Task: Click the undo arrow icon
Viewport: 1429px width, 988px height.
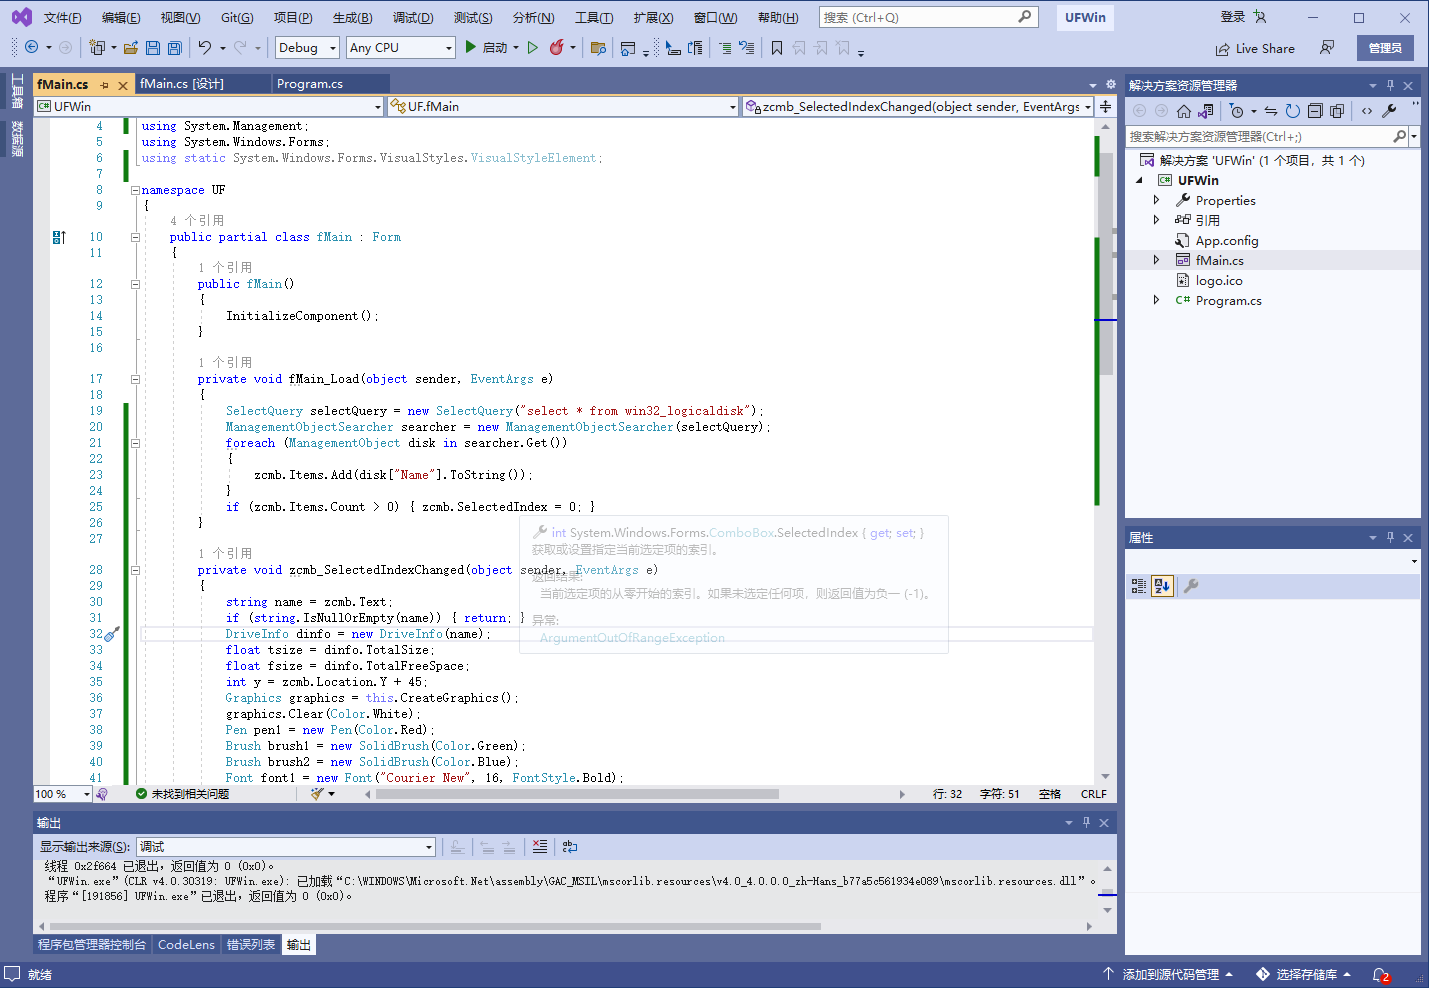Action: click(205, 47)
